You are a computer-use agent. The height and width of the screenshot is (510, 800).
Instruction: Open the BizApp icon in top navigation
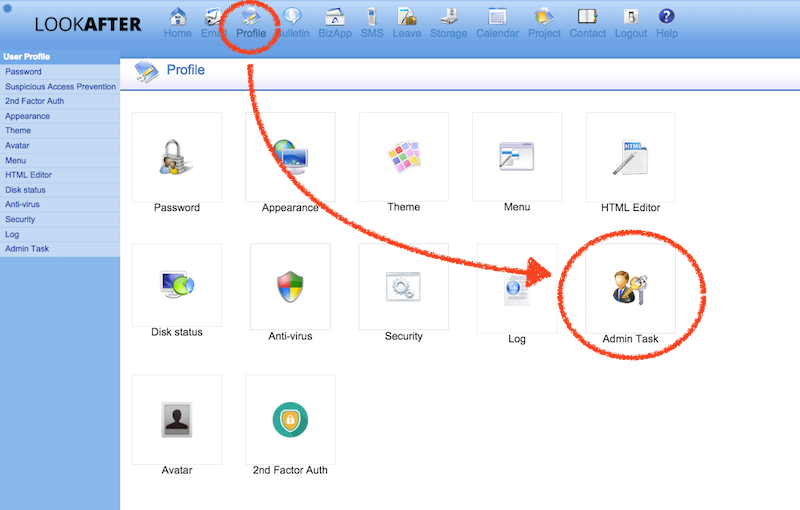335,17
